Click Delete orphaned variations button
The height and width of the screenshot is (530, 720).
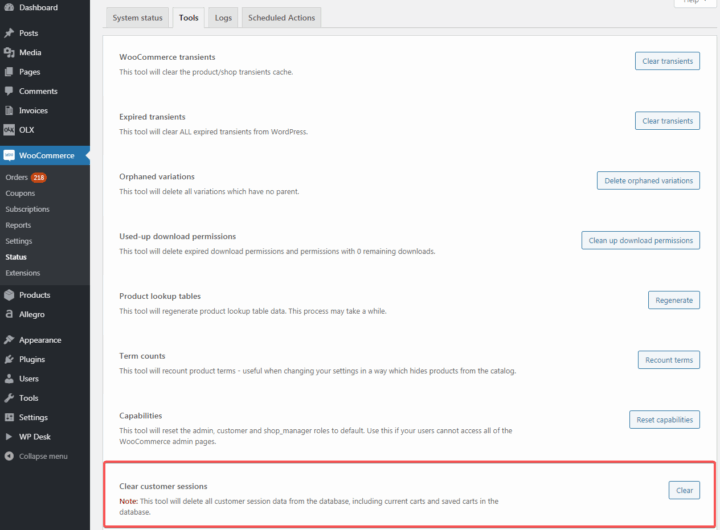coord(648,181)
